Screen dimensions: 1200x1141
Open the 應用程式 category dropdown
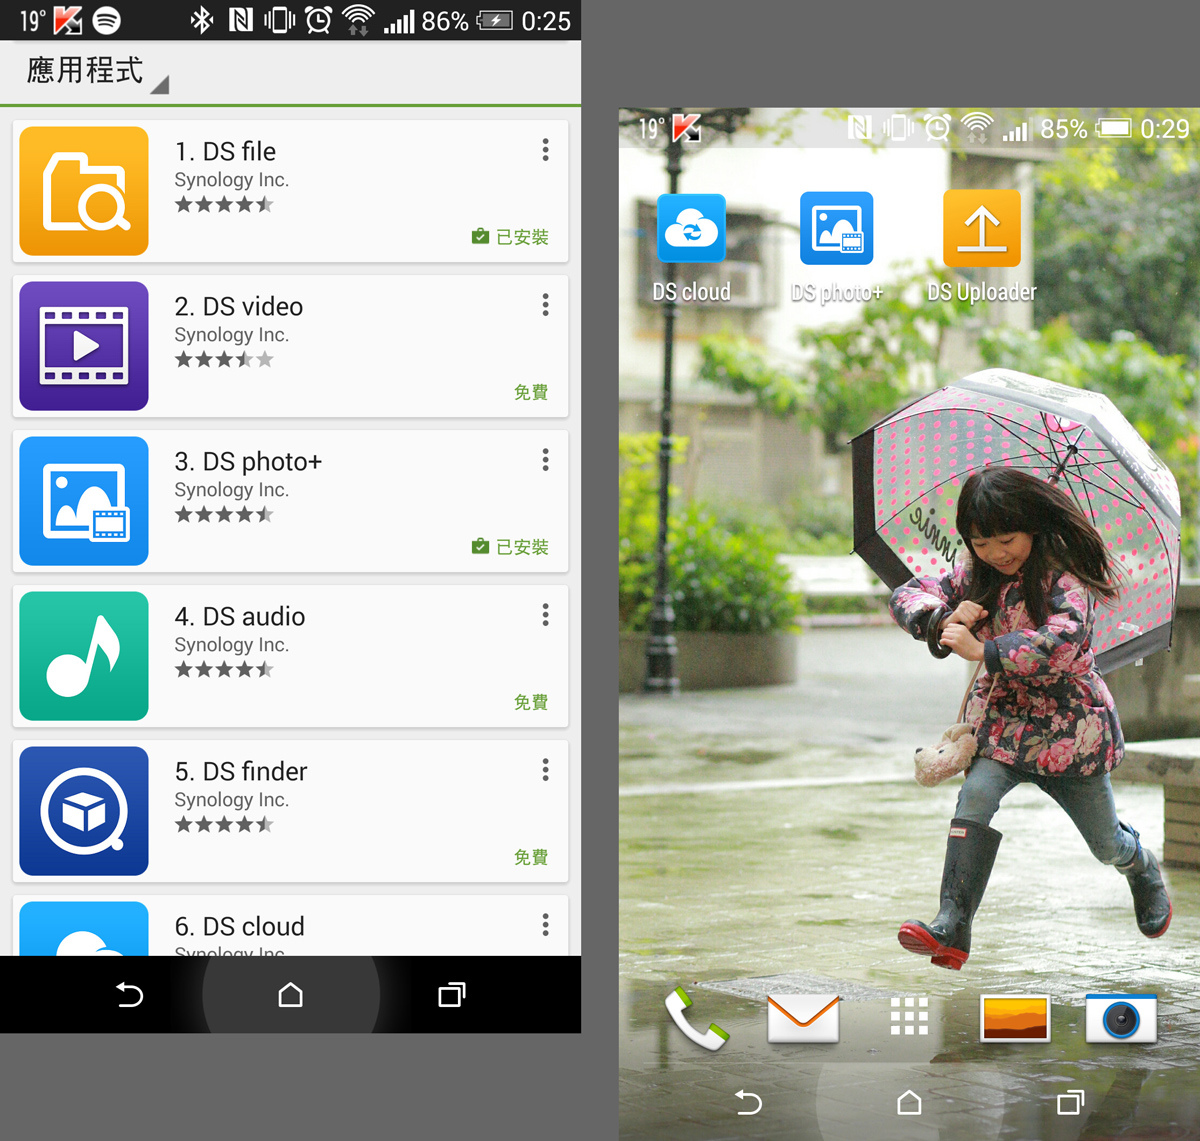point(97,71)
